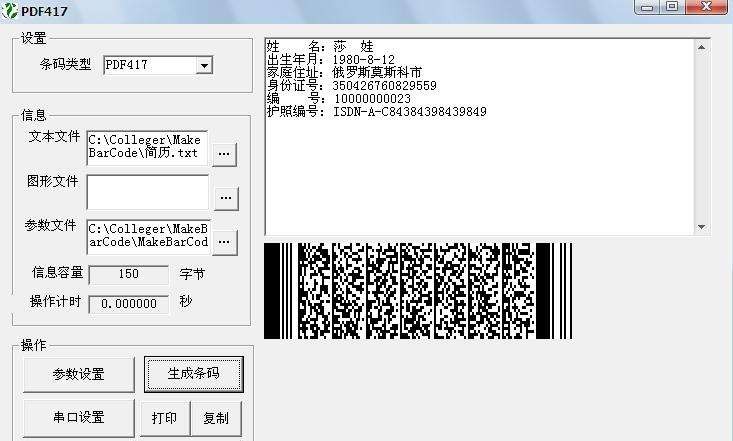Click the line 护照编号: ISDN-A-C84384398439849
The image size is (733, 441).
pyautogui.click(x=377, y=112)
